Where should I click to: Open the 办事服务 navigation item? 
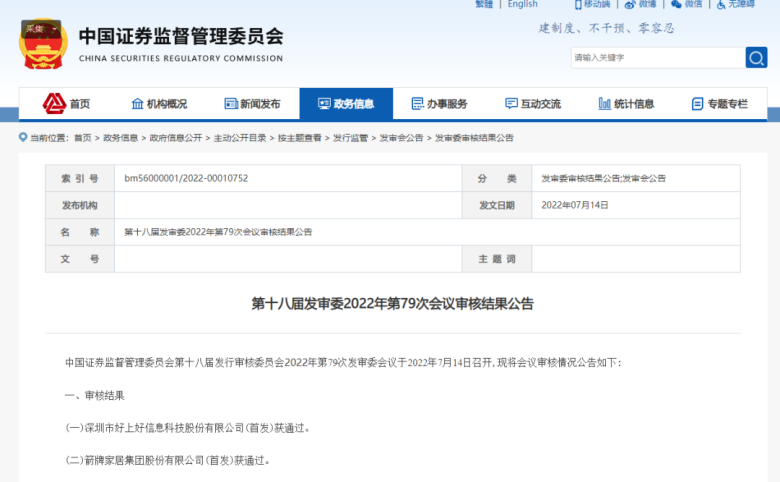(x=439, y=104)
